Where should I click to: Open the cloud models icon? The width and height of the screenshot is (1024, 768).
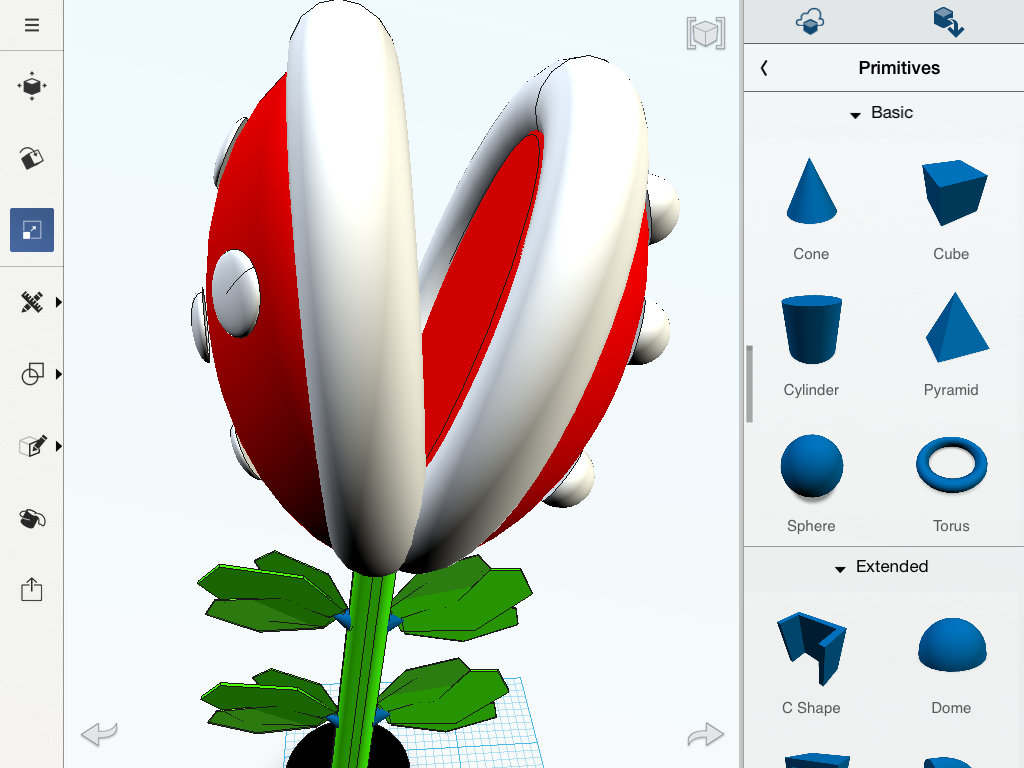click(810, 21)
